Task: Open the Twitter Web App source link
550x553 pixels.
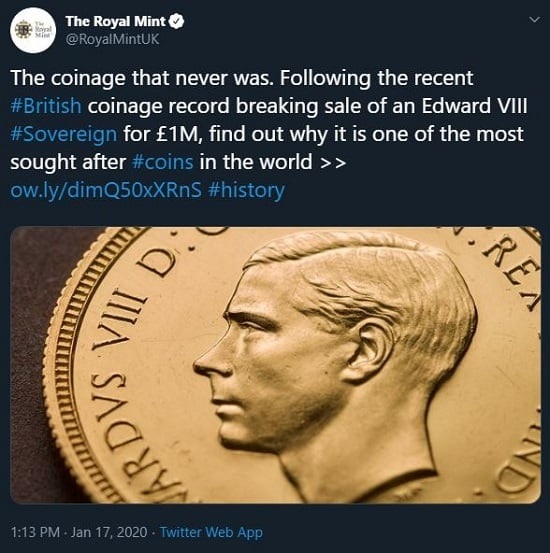Action: coord(211,532)
